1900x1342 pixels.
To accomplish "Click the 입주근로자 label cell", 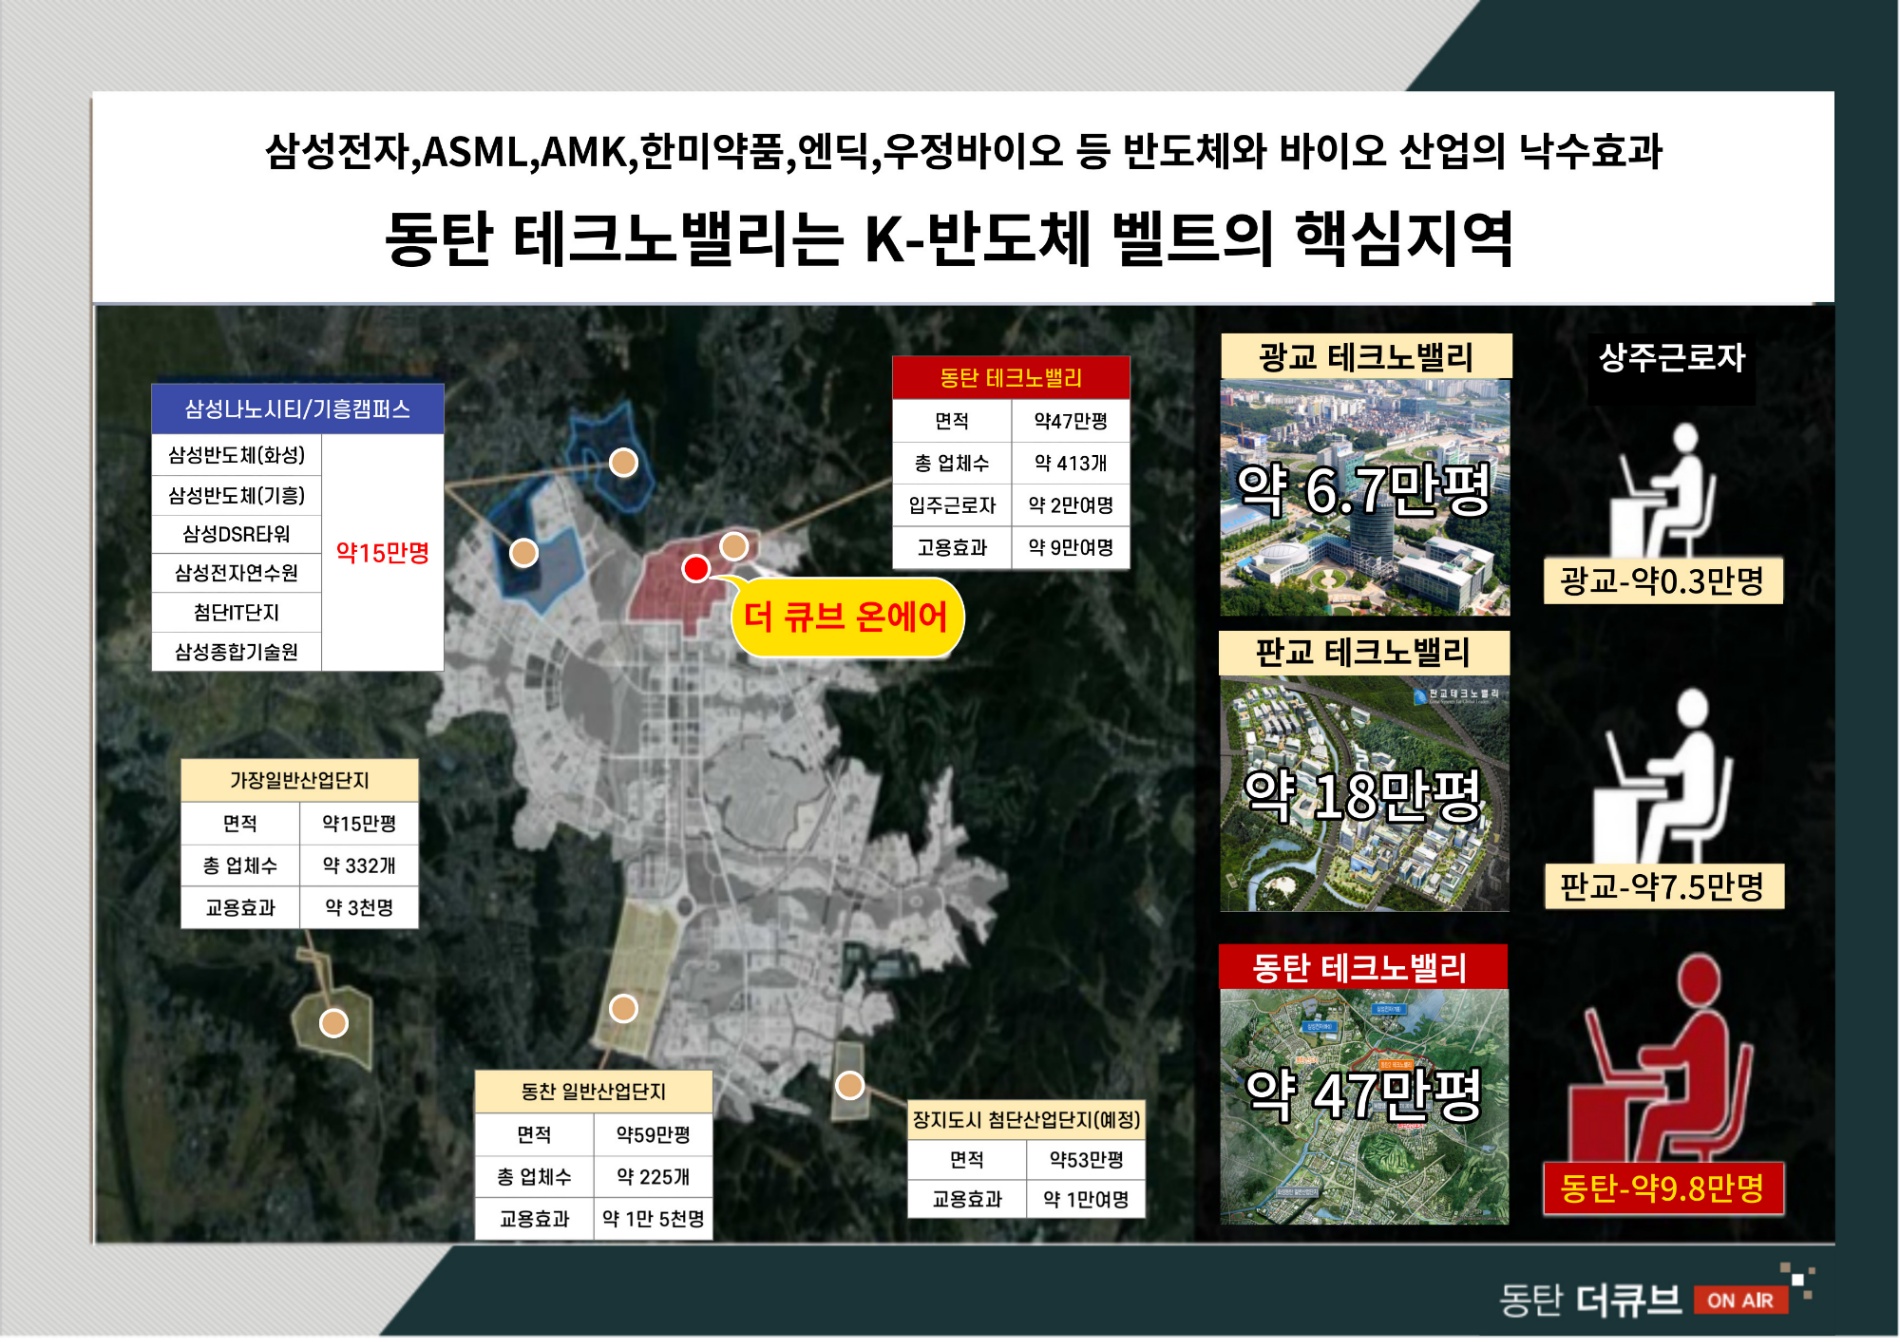I will point(952,505).
